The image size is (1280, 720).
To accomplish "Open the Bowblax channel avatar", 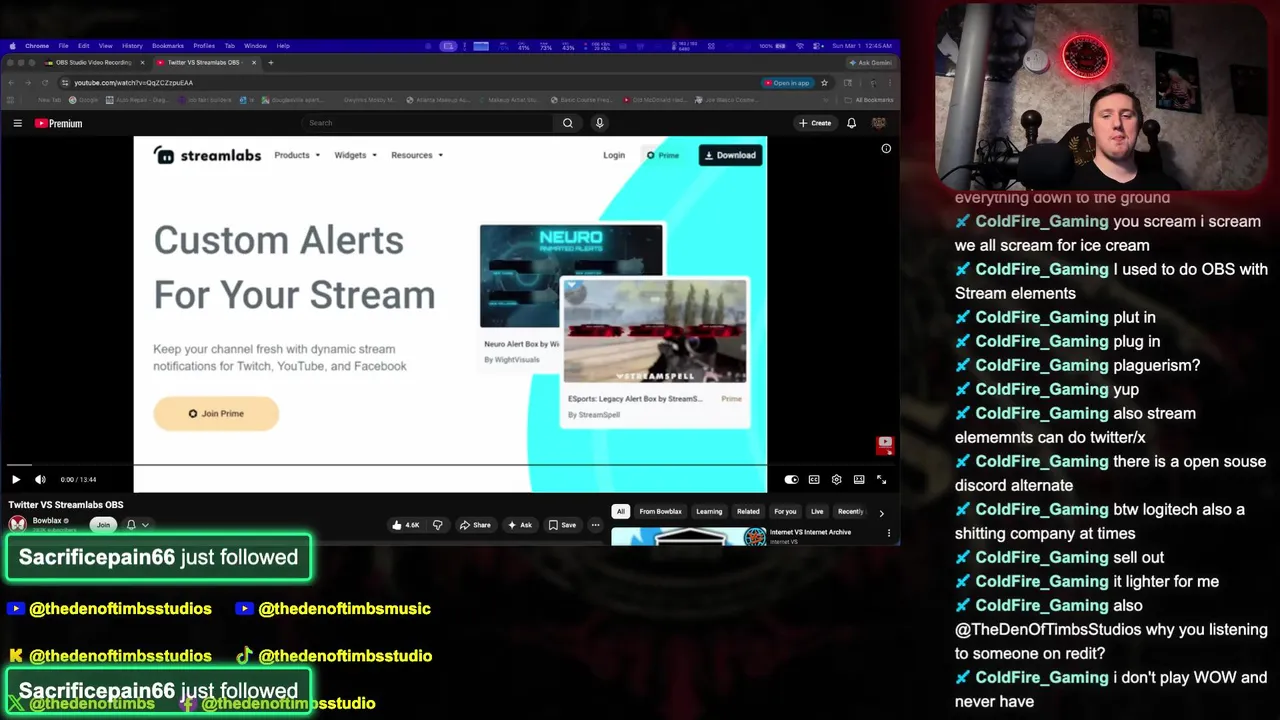I will click(x=18, y=524).
